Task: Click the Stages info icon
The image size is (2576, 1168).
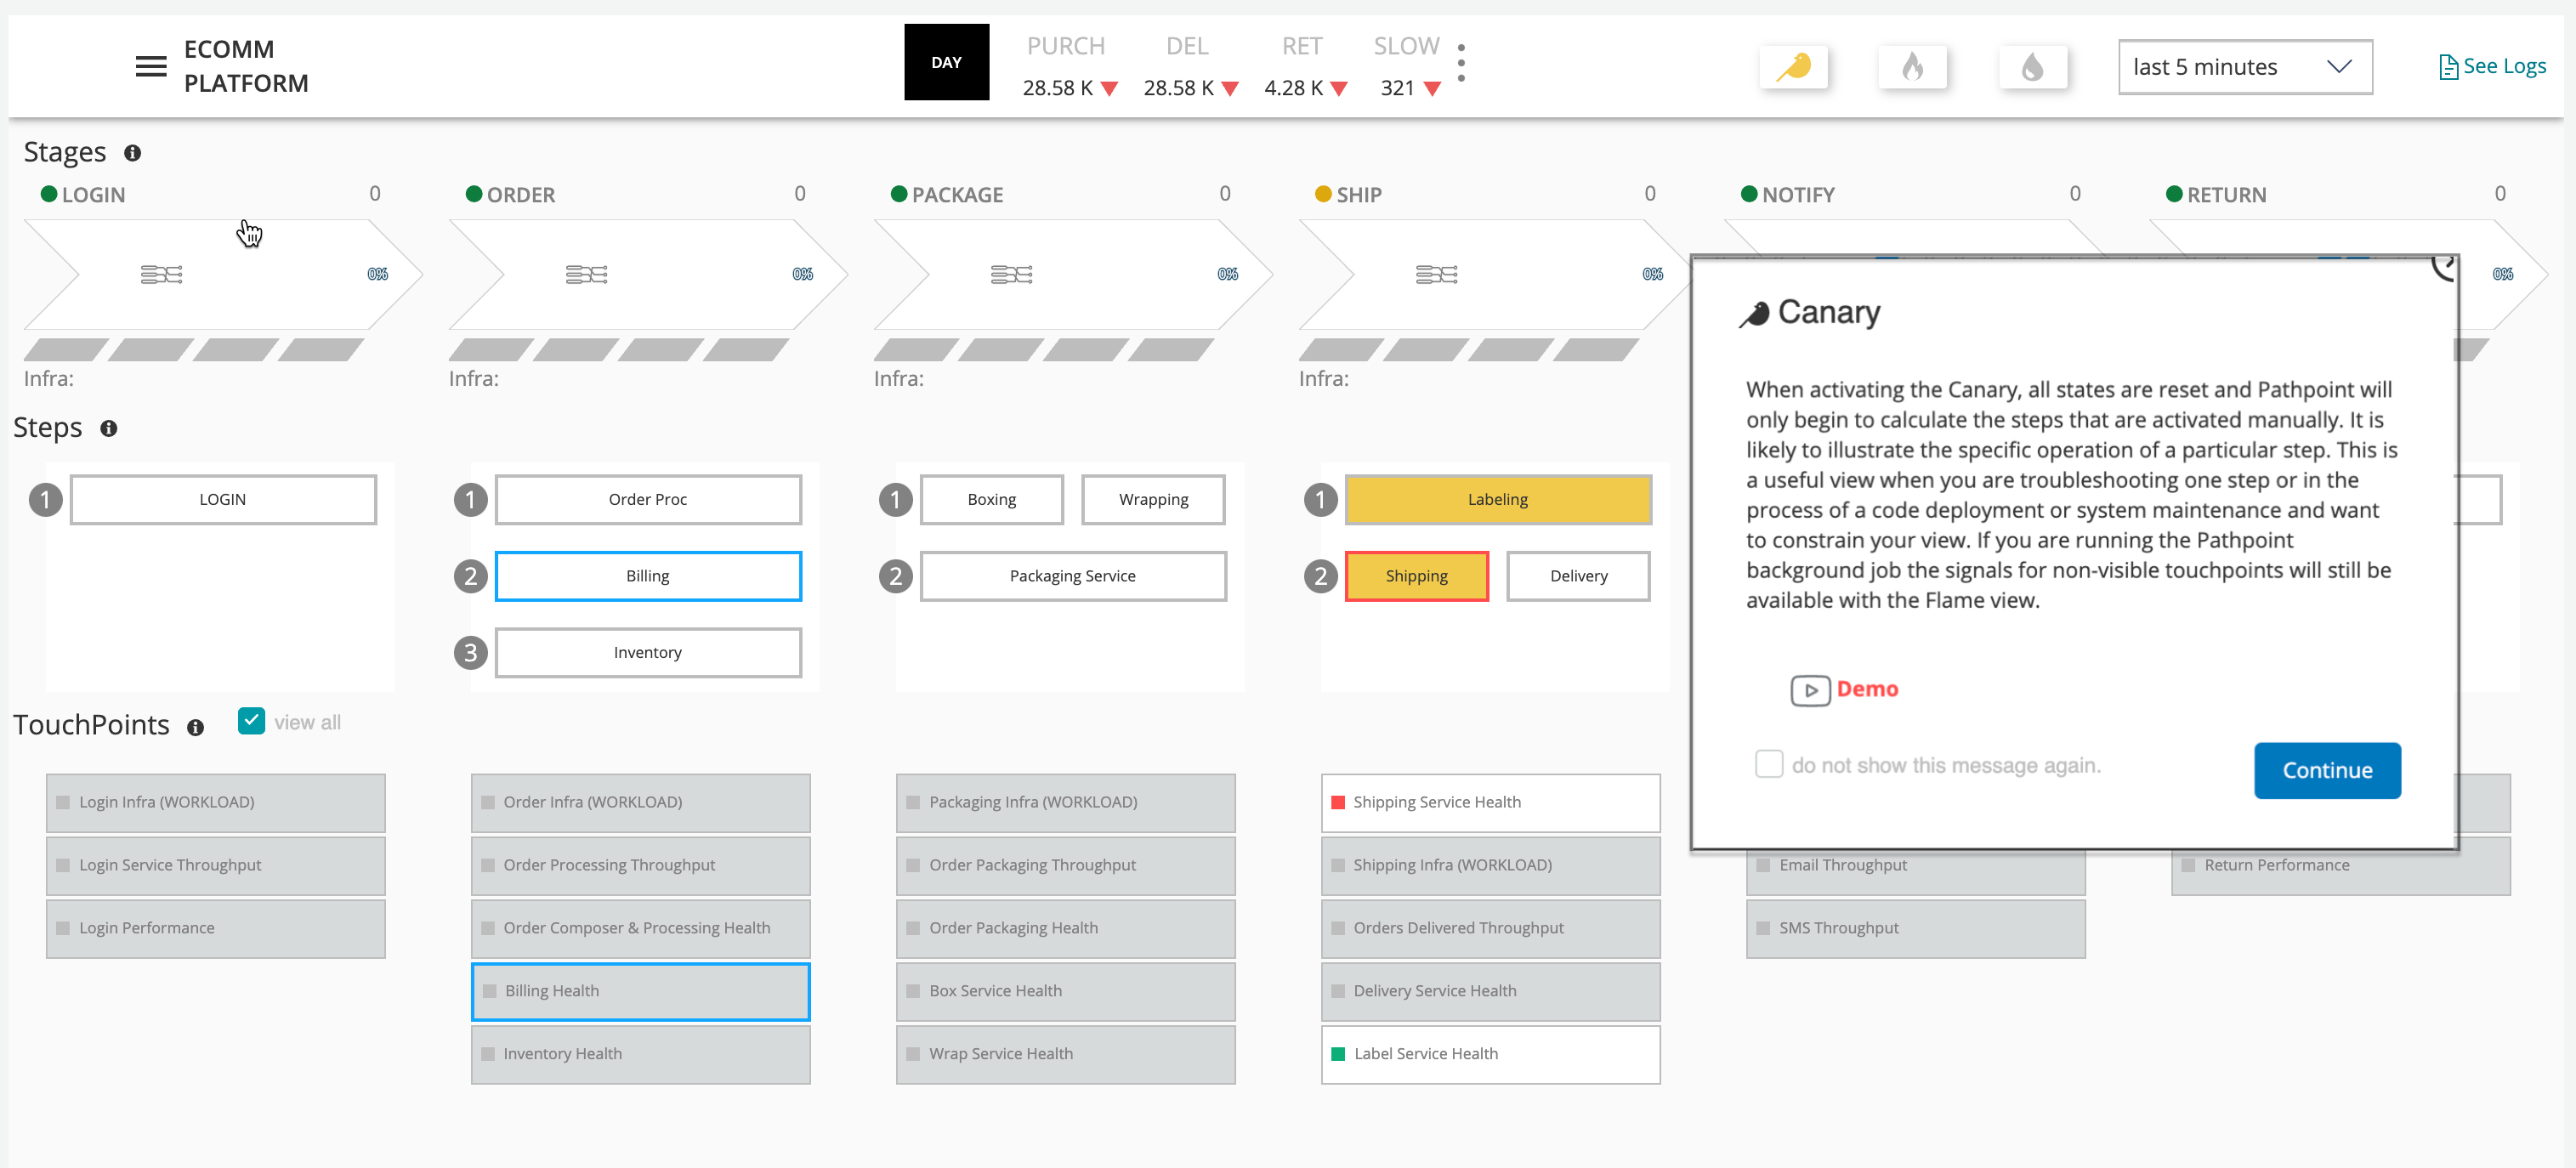Action: tap(132, 153)
